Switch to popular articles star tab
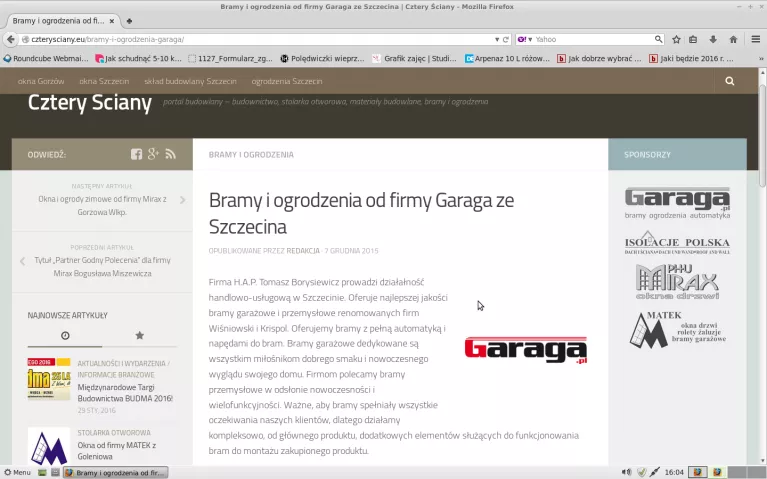 [139, 335]
